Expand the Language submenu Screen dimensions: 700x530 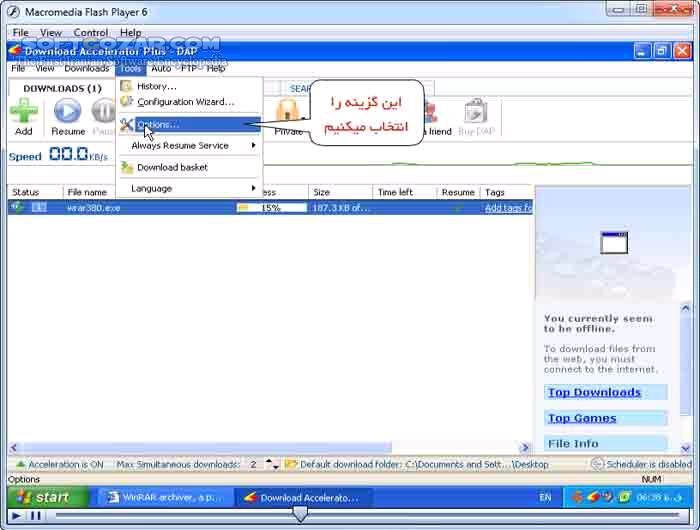190,188
